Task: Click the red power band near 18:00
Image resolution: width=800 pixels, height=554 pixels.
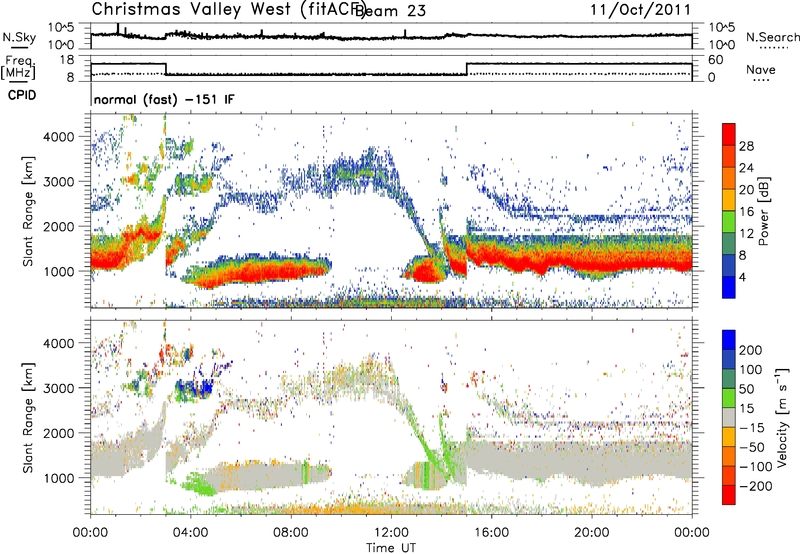Action: pos(541,263)
